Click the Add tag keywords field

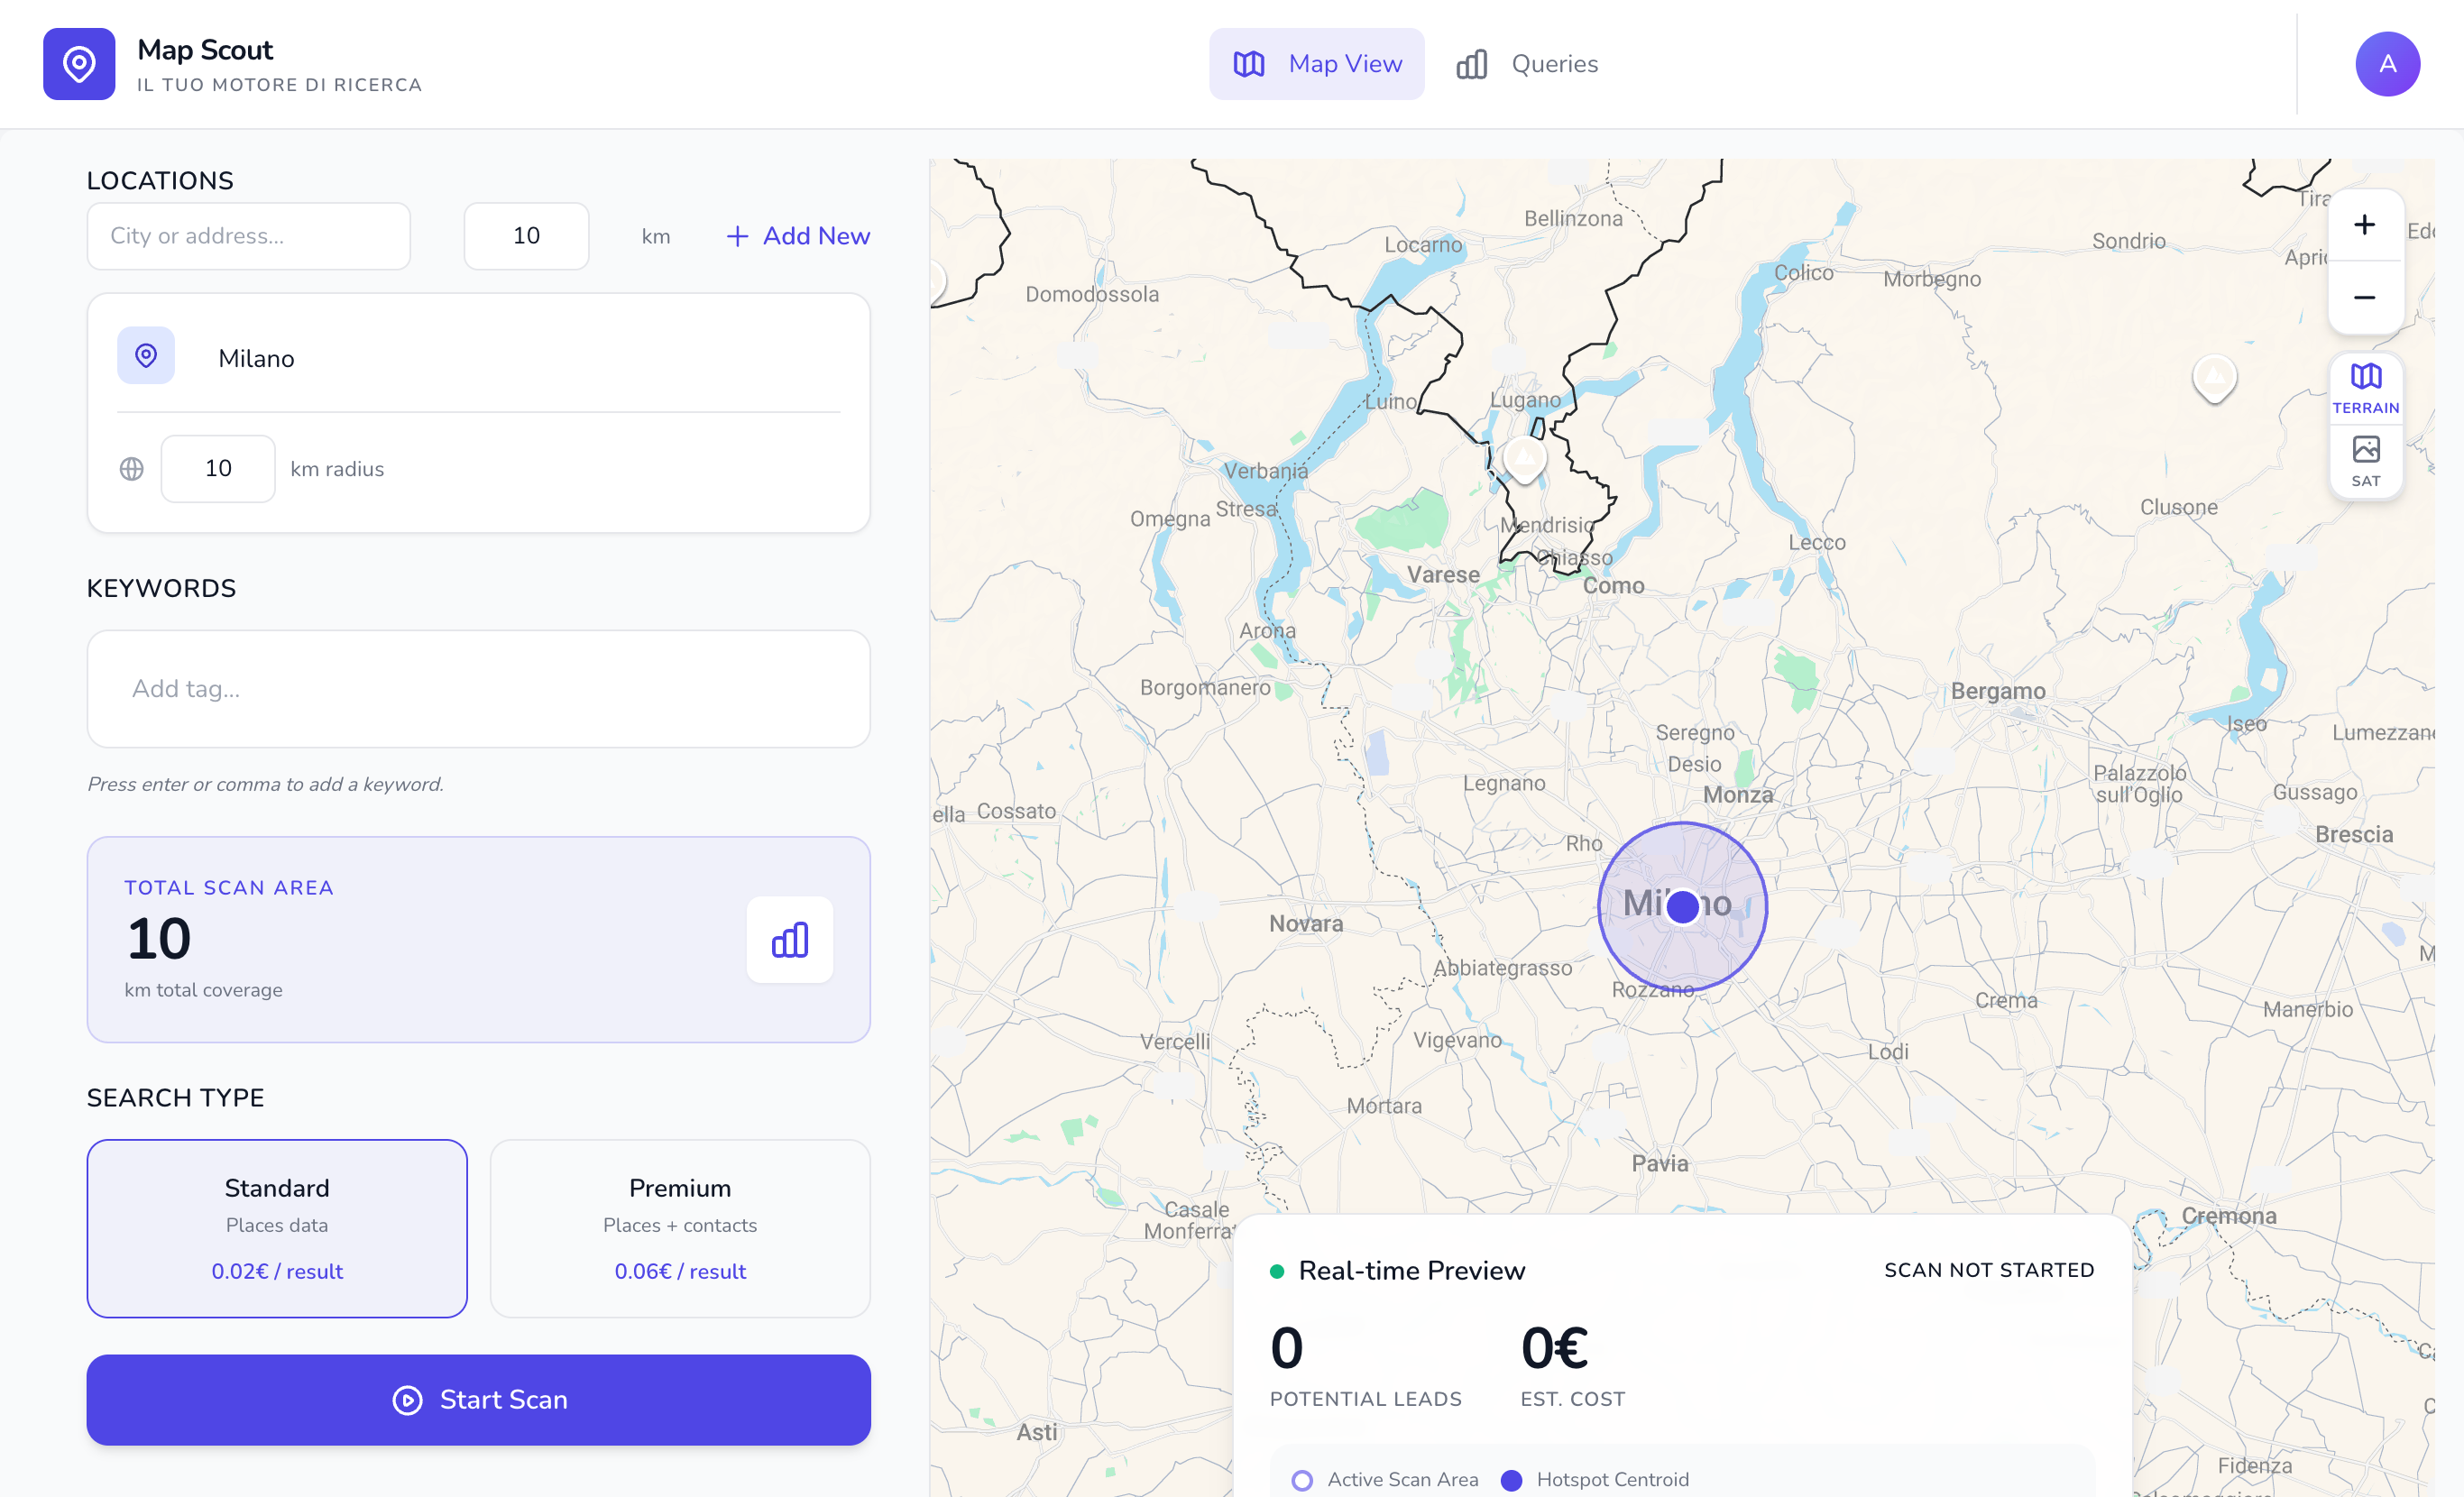coord(478,689)
